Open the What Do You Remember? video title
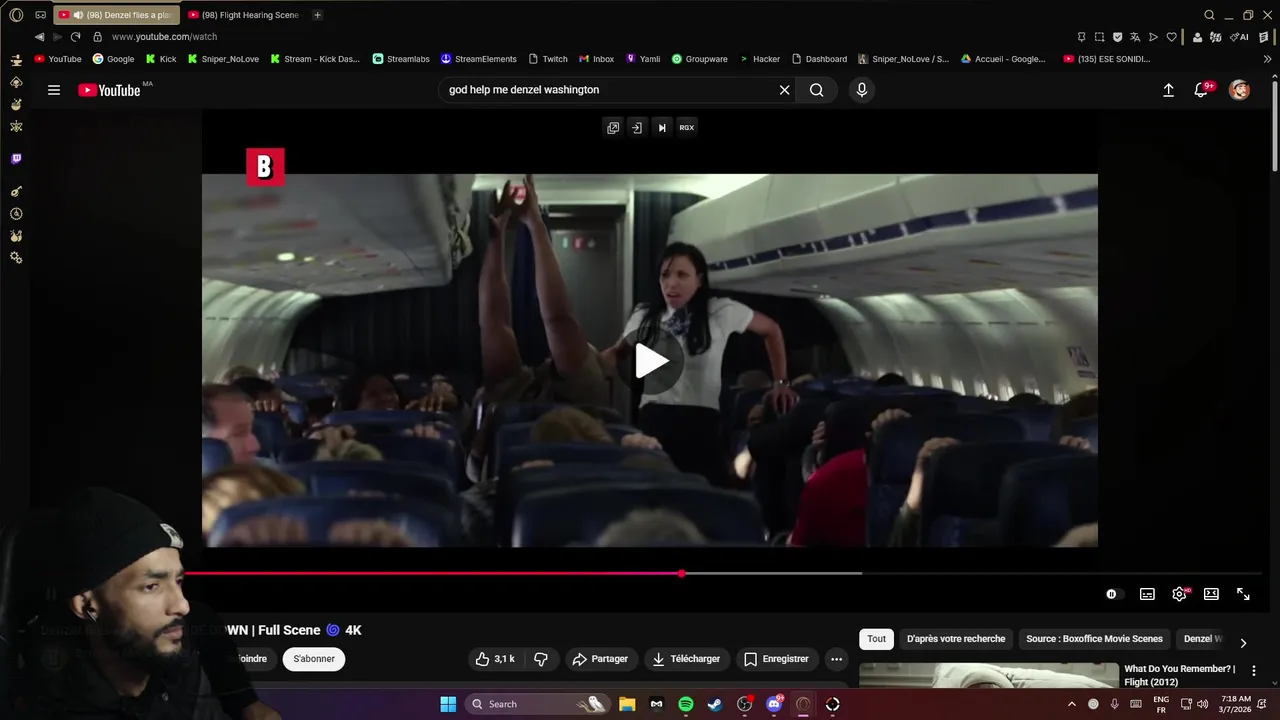Screen dimensions: 1280x720 tap(1180, 675)
